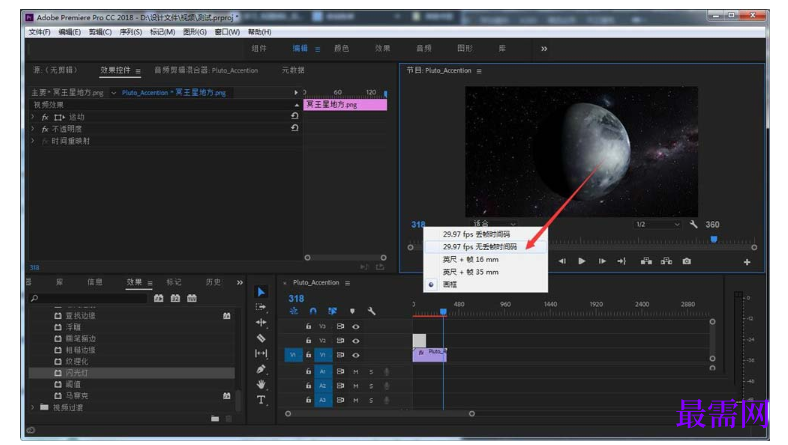788x445 pixels.
Task: Toggle V1 track output eye
Action: (355, 355)
